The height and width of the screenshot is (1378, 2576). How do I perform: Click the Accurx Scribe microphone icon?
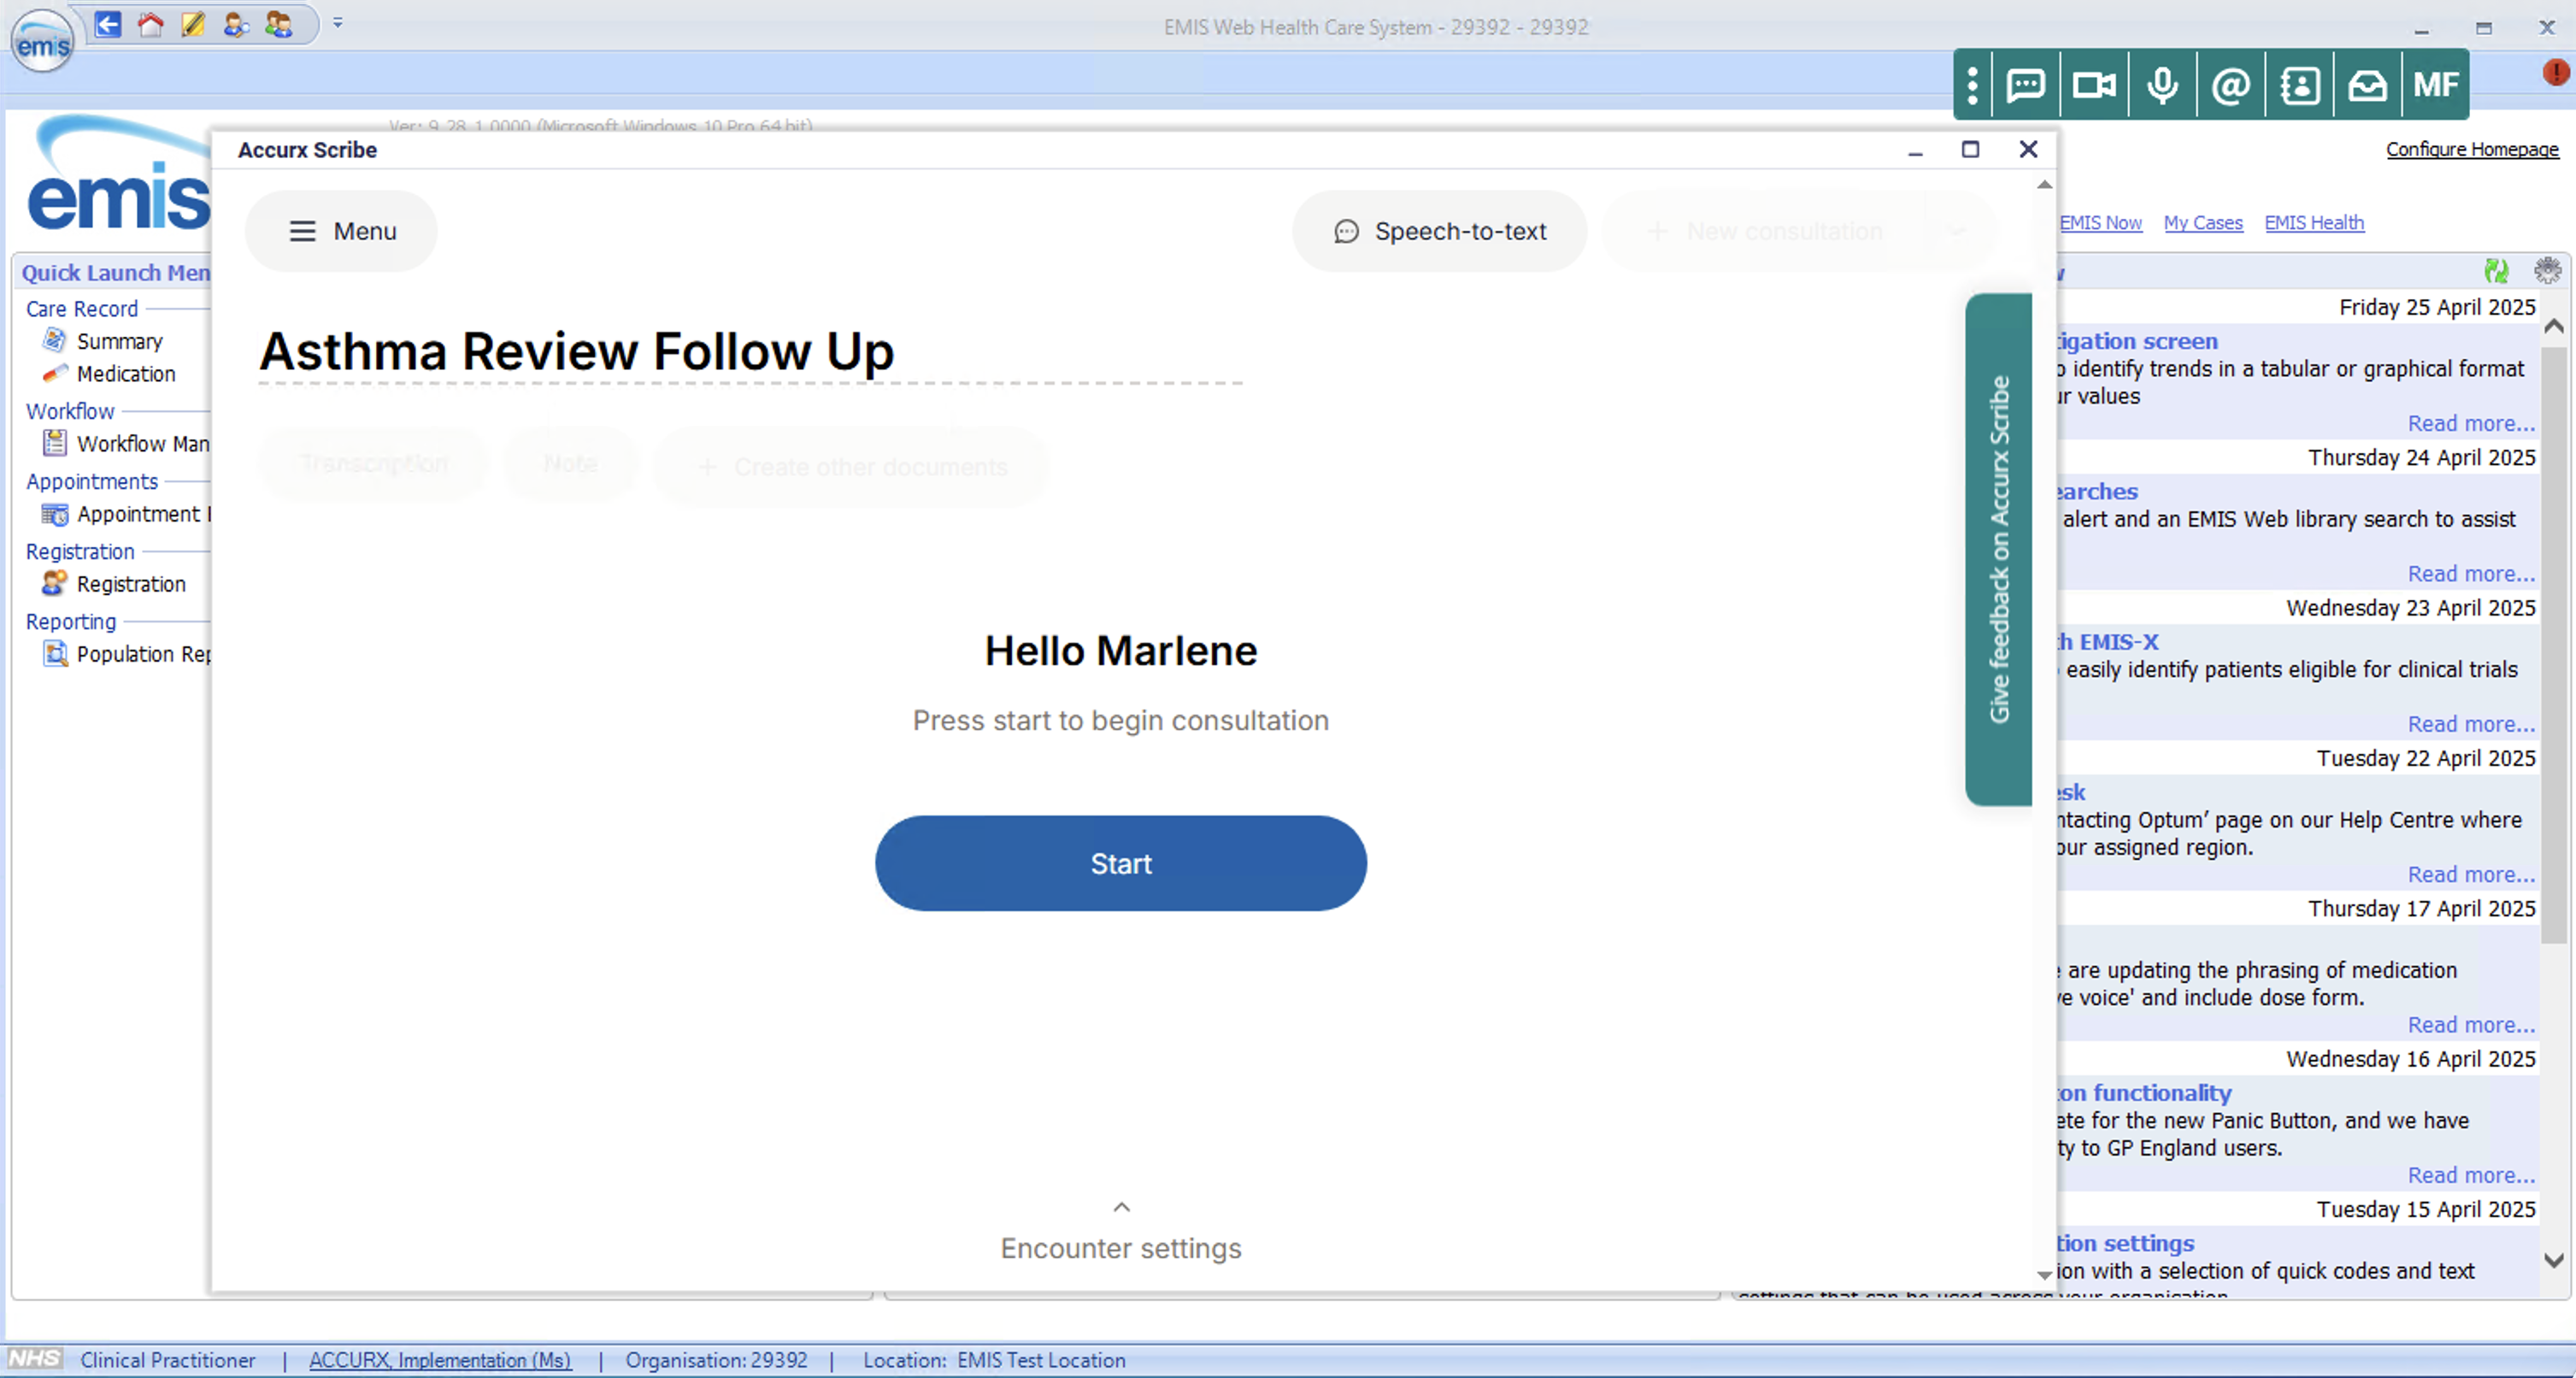click(2162, 85)
